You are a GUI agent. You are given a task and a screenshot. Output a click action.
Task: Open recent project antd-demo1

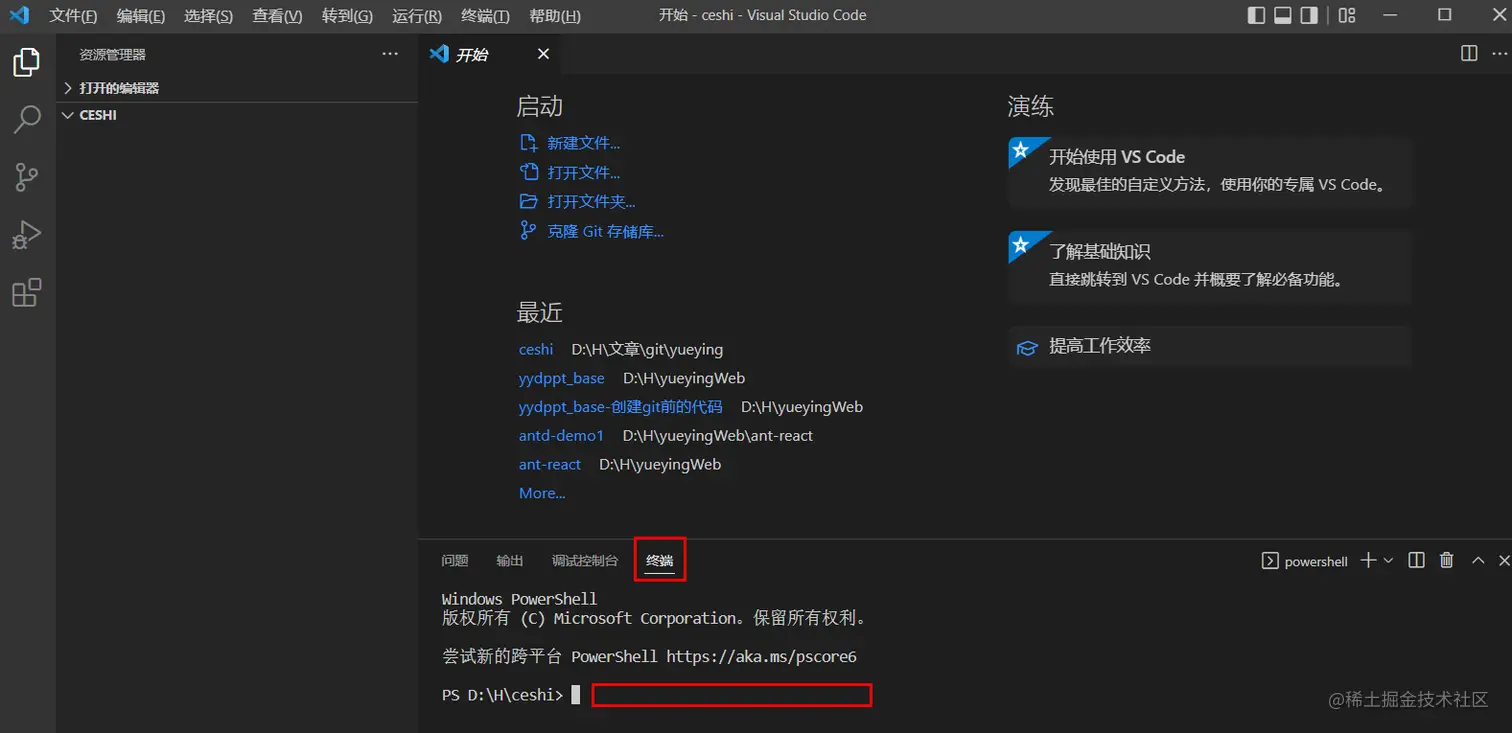coord(562,436)
